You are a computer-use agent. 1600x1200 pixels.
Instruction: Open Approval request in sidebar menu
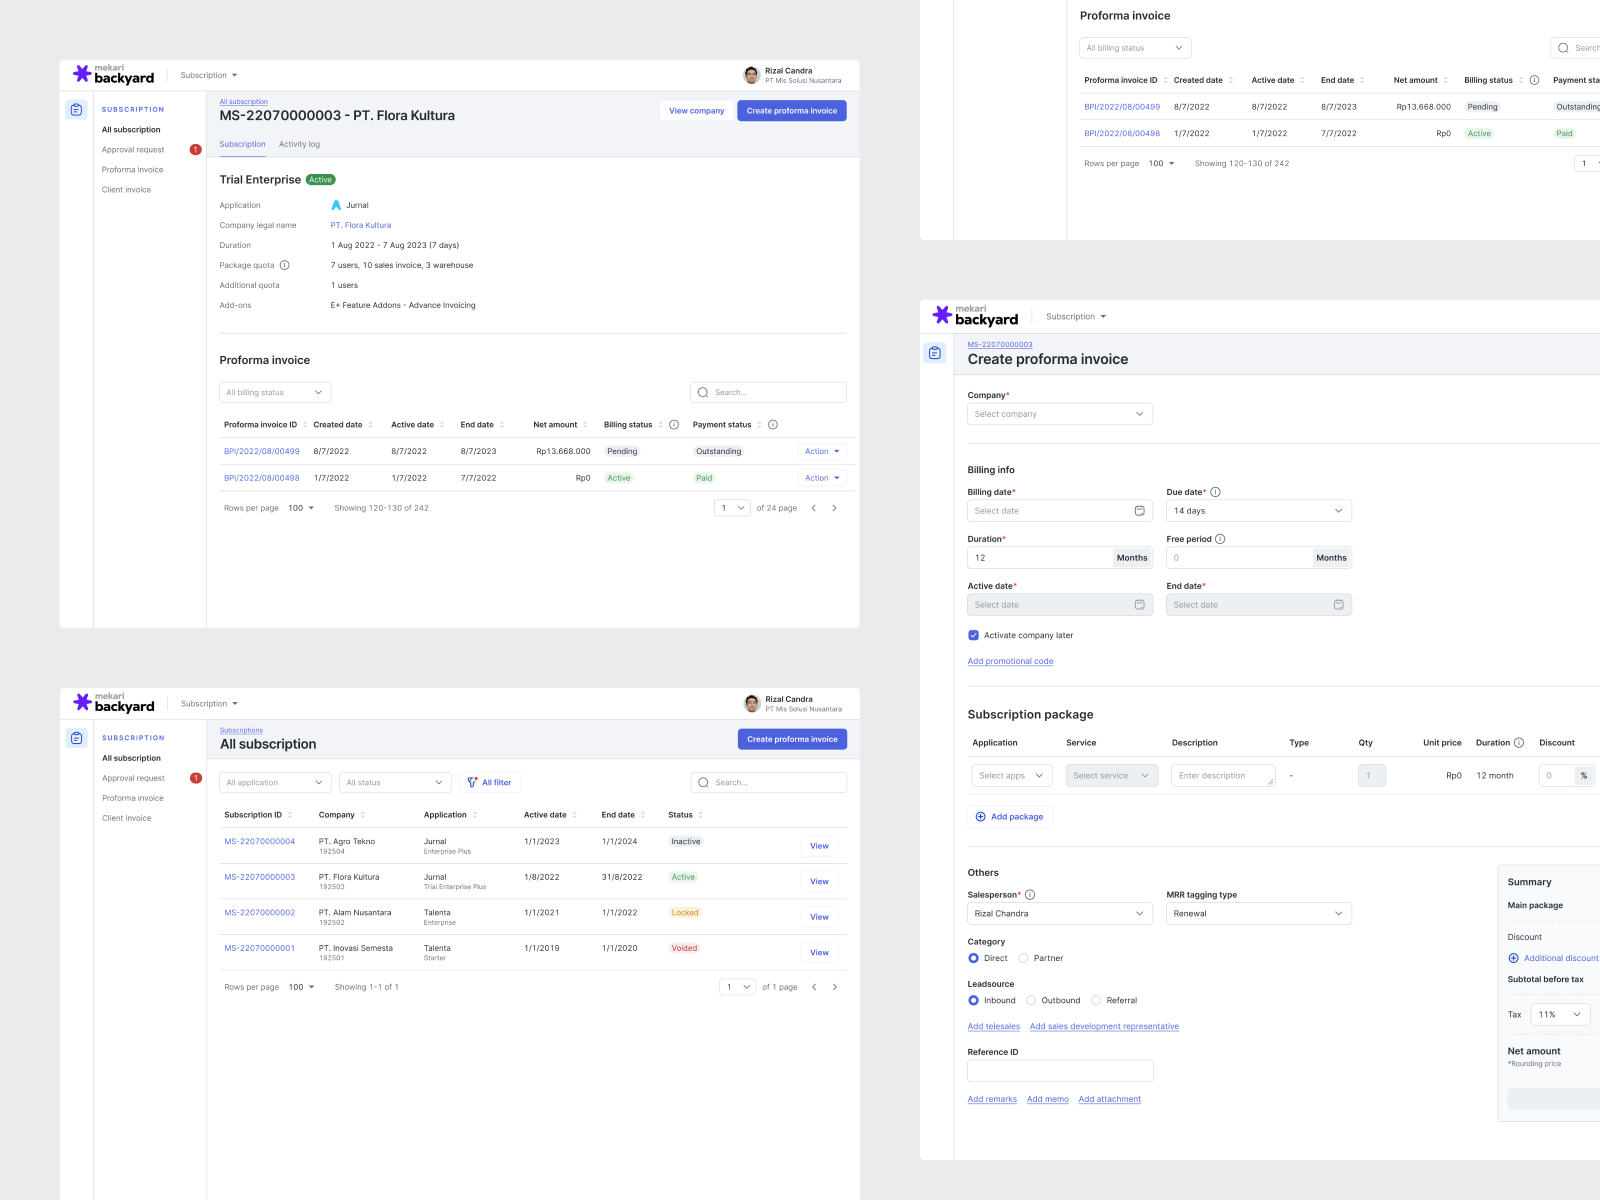(133, 150)
